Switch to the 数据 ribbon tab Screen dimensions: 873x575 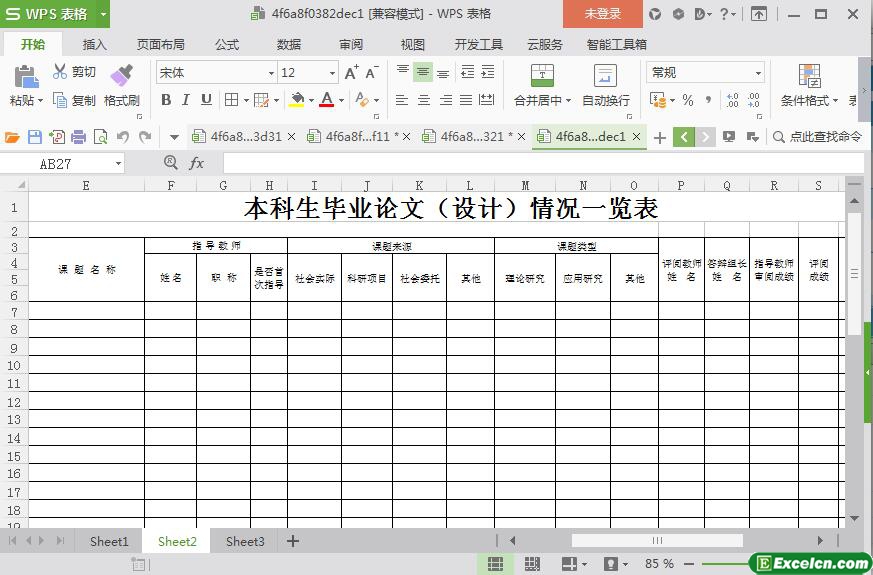coord(288,45)
